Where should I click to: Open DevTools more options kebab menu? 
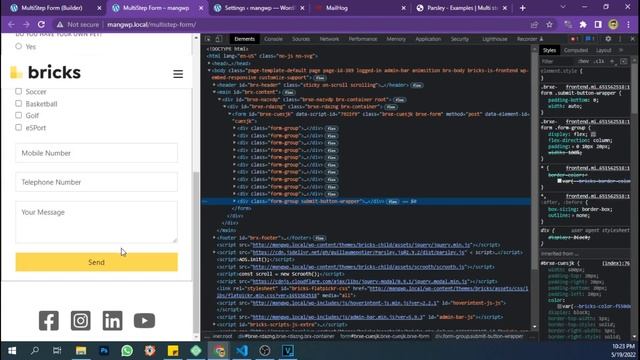coord(620,39)
